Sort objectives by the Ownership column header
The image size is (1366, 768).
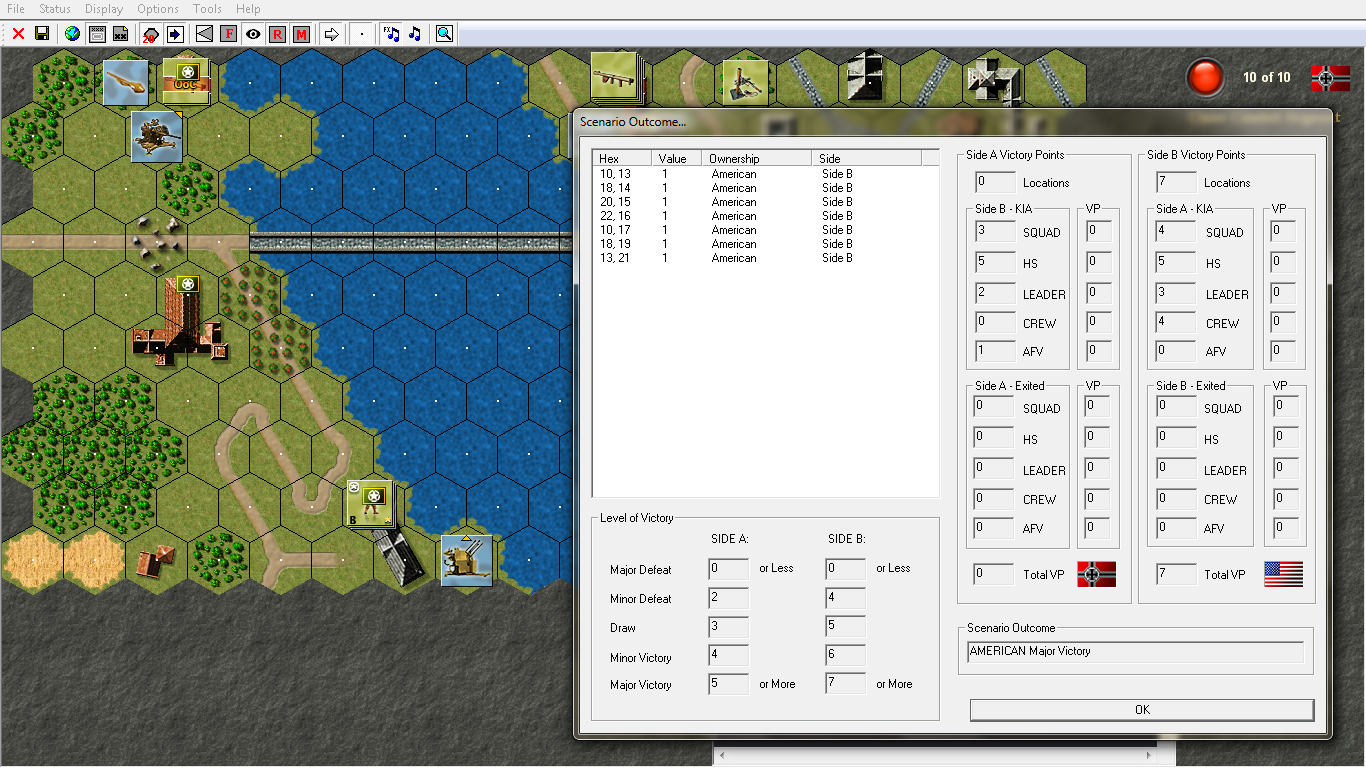click(757, 159)
